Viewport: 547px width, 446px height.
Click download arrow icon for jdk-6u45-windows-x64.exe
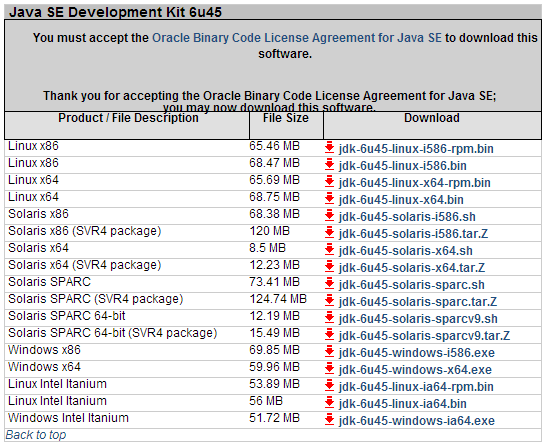[329, 369]
